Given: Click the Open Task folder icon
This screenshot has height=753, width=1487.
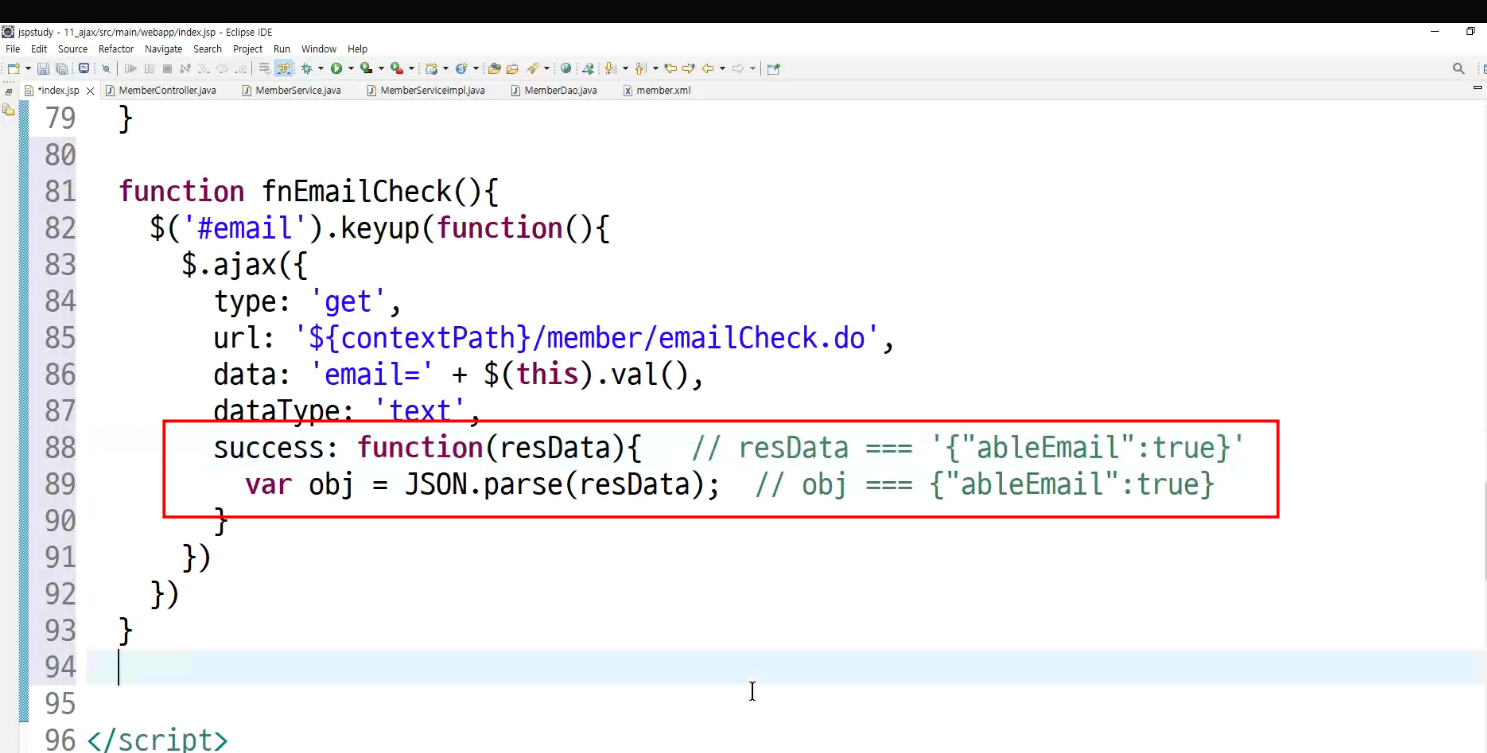Looking at the screenshot, I should coord(512,69).
